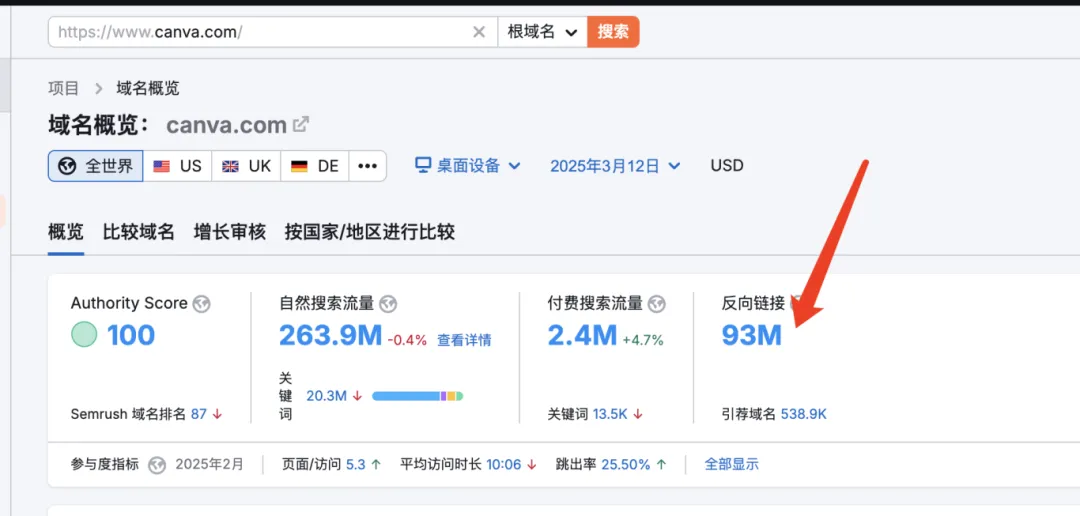Screen dimensions: 1080x516
Task: Click the +4.7% paid traffic change
Action: point(643,340)
